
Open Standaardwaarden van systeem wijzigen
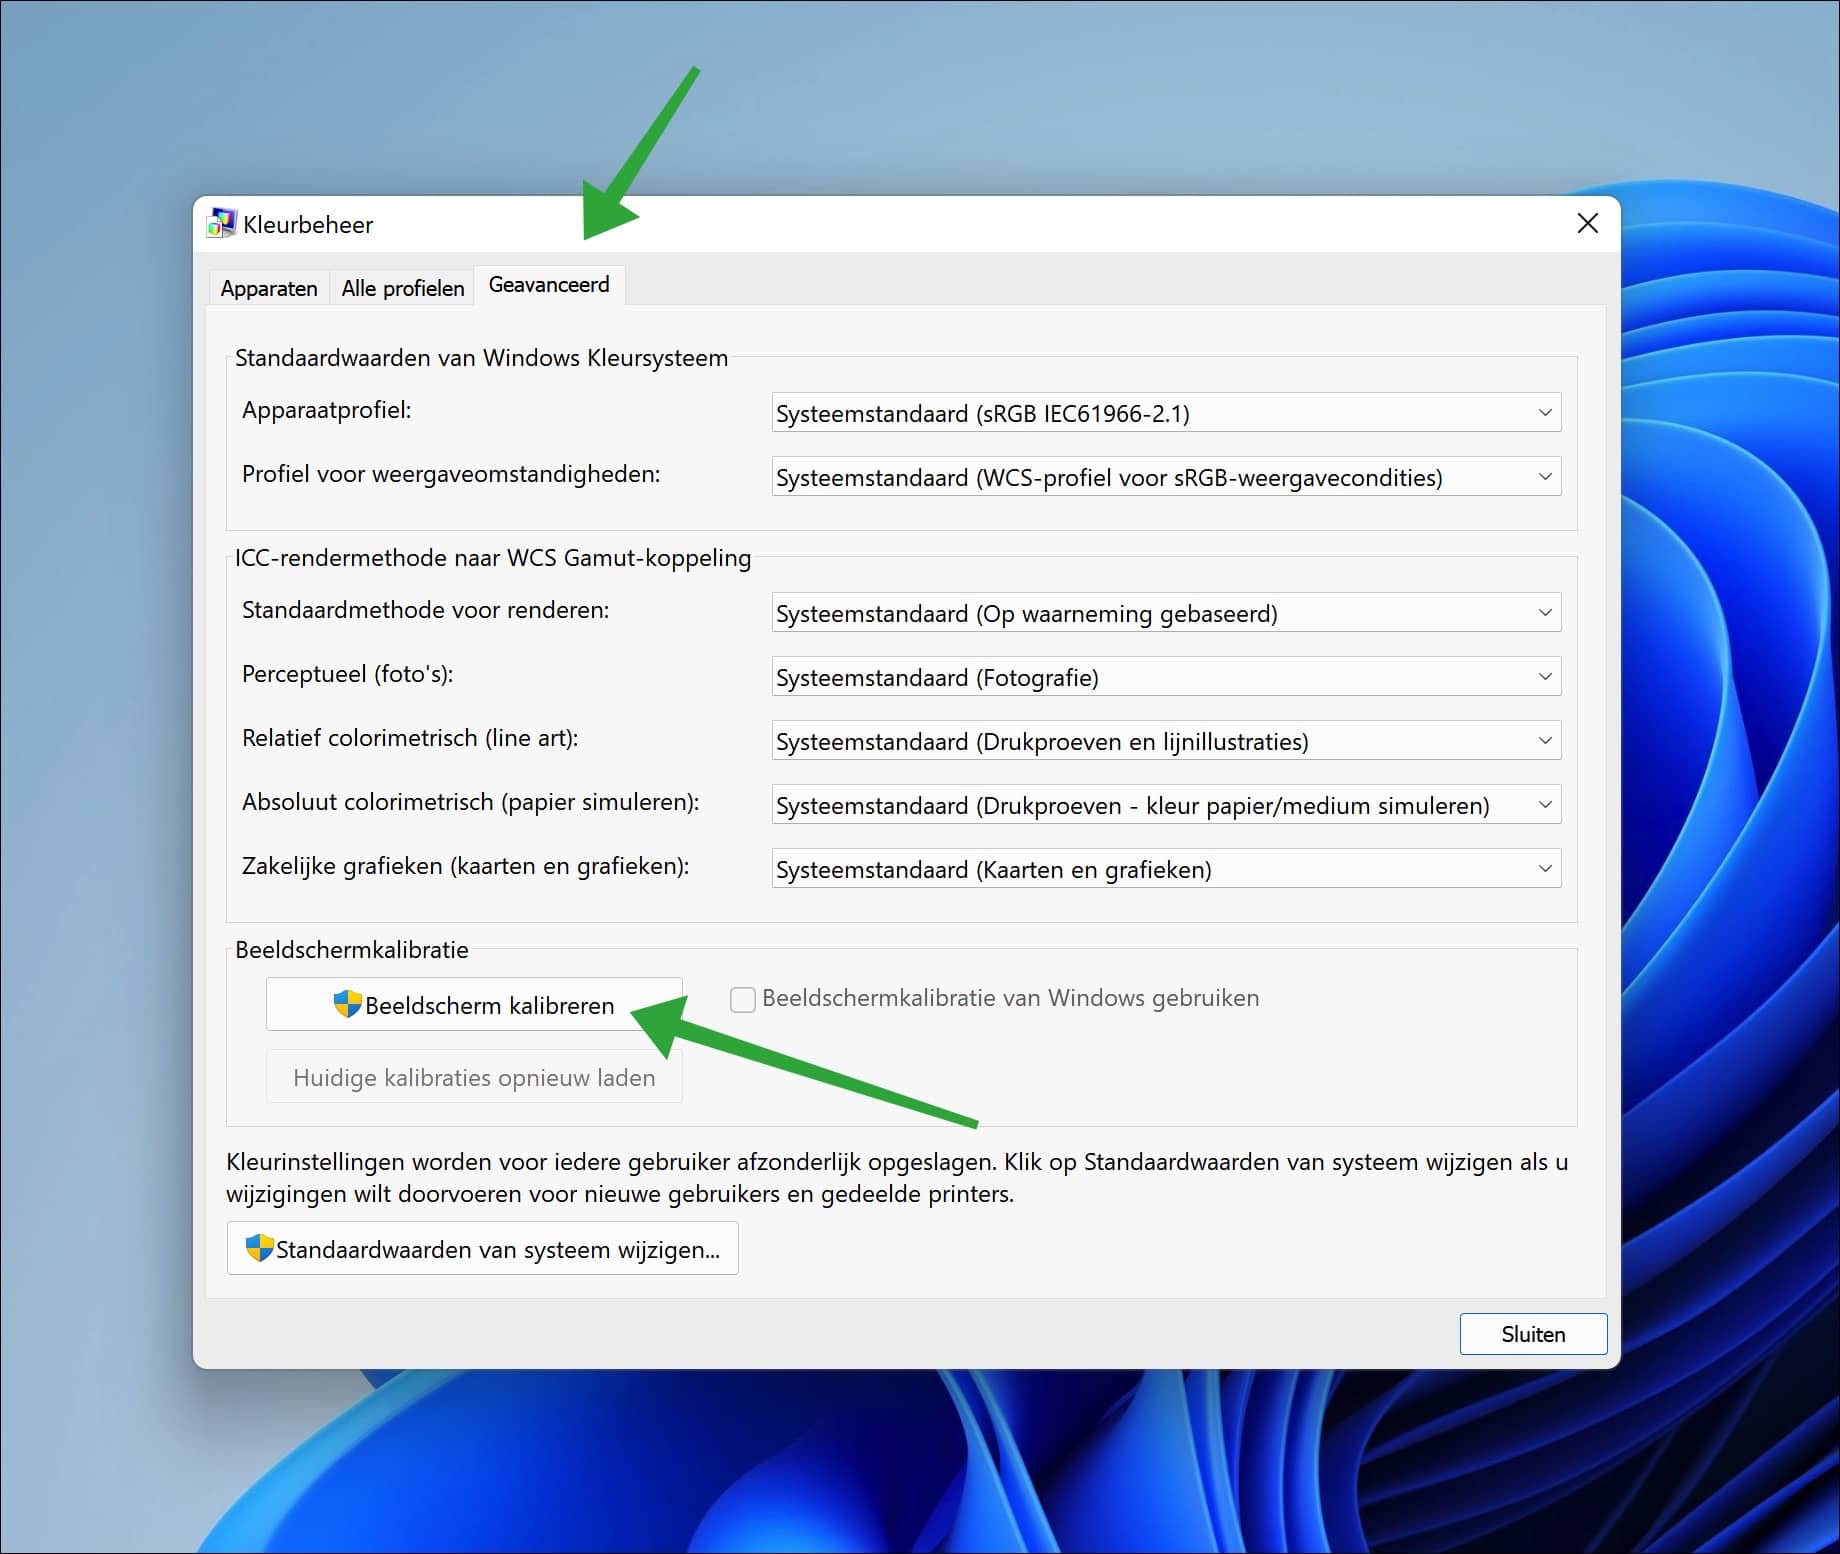pyautogui.click(x=482, y=1248)
